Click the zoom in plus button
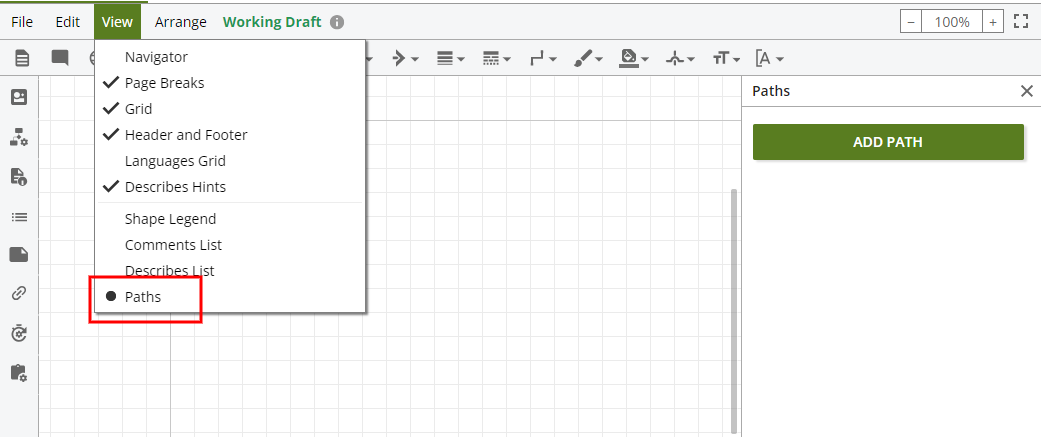Screen dimensions: 1041x437 point(992,21)
